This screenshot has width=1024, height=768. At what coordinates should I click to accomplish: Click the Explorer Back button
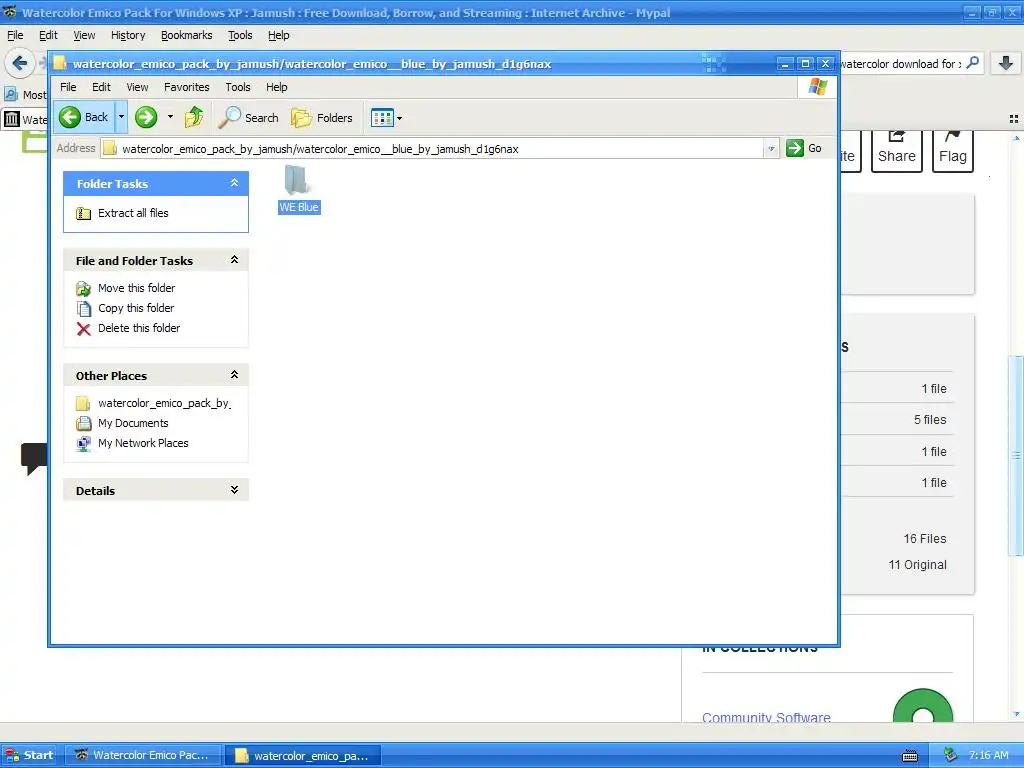click(84, 118)
